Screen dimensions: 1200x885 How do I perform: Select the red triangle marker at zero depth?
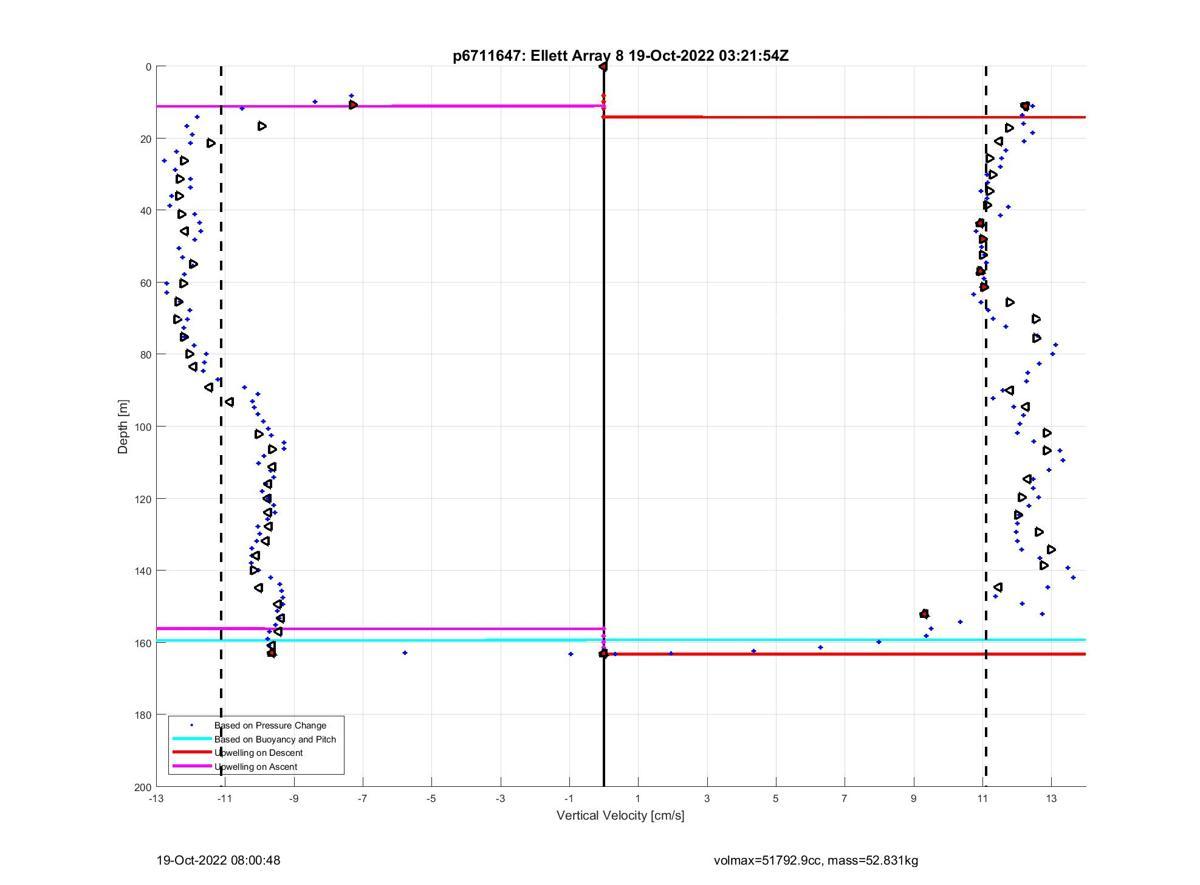pos(603,67)
